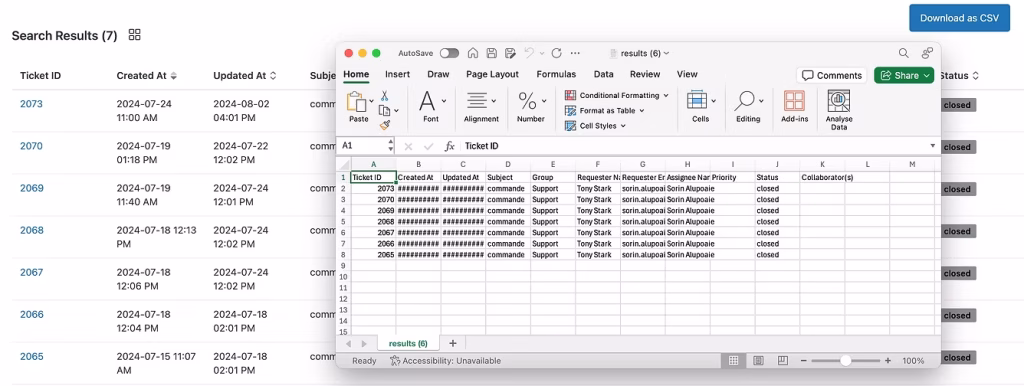Switch to the Formulas ribbon tab
The width and height of the screenshot is (1024, 386).
click(x=556, y=74)
